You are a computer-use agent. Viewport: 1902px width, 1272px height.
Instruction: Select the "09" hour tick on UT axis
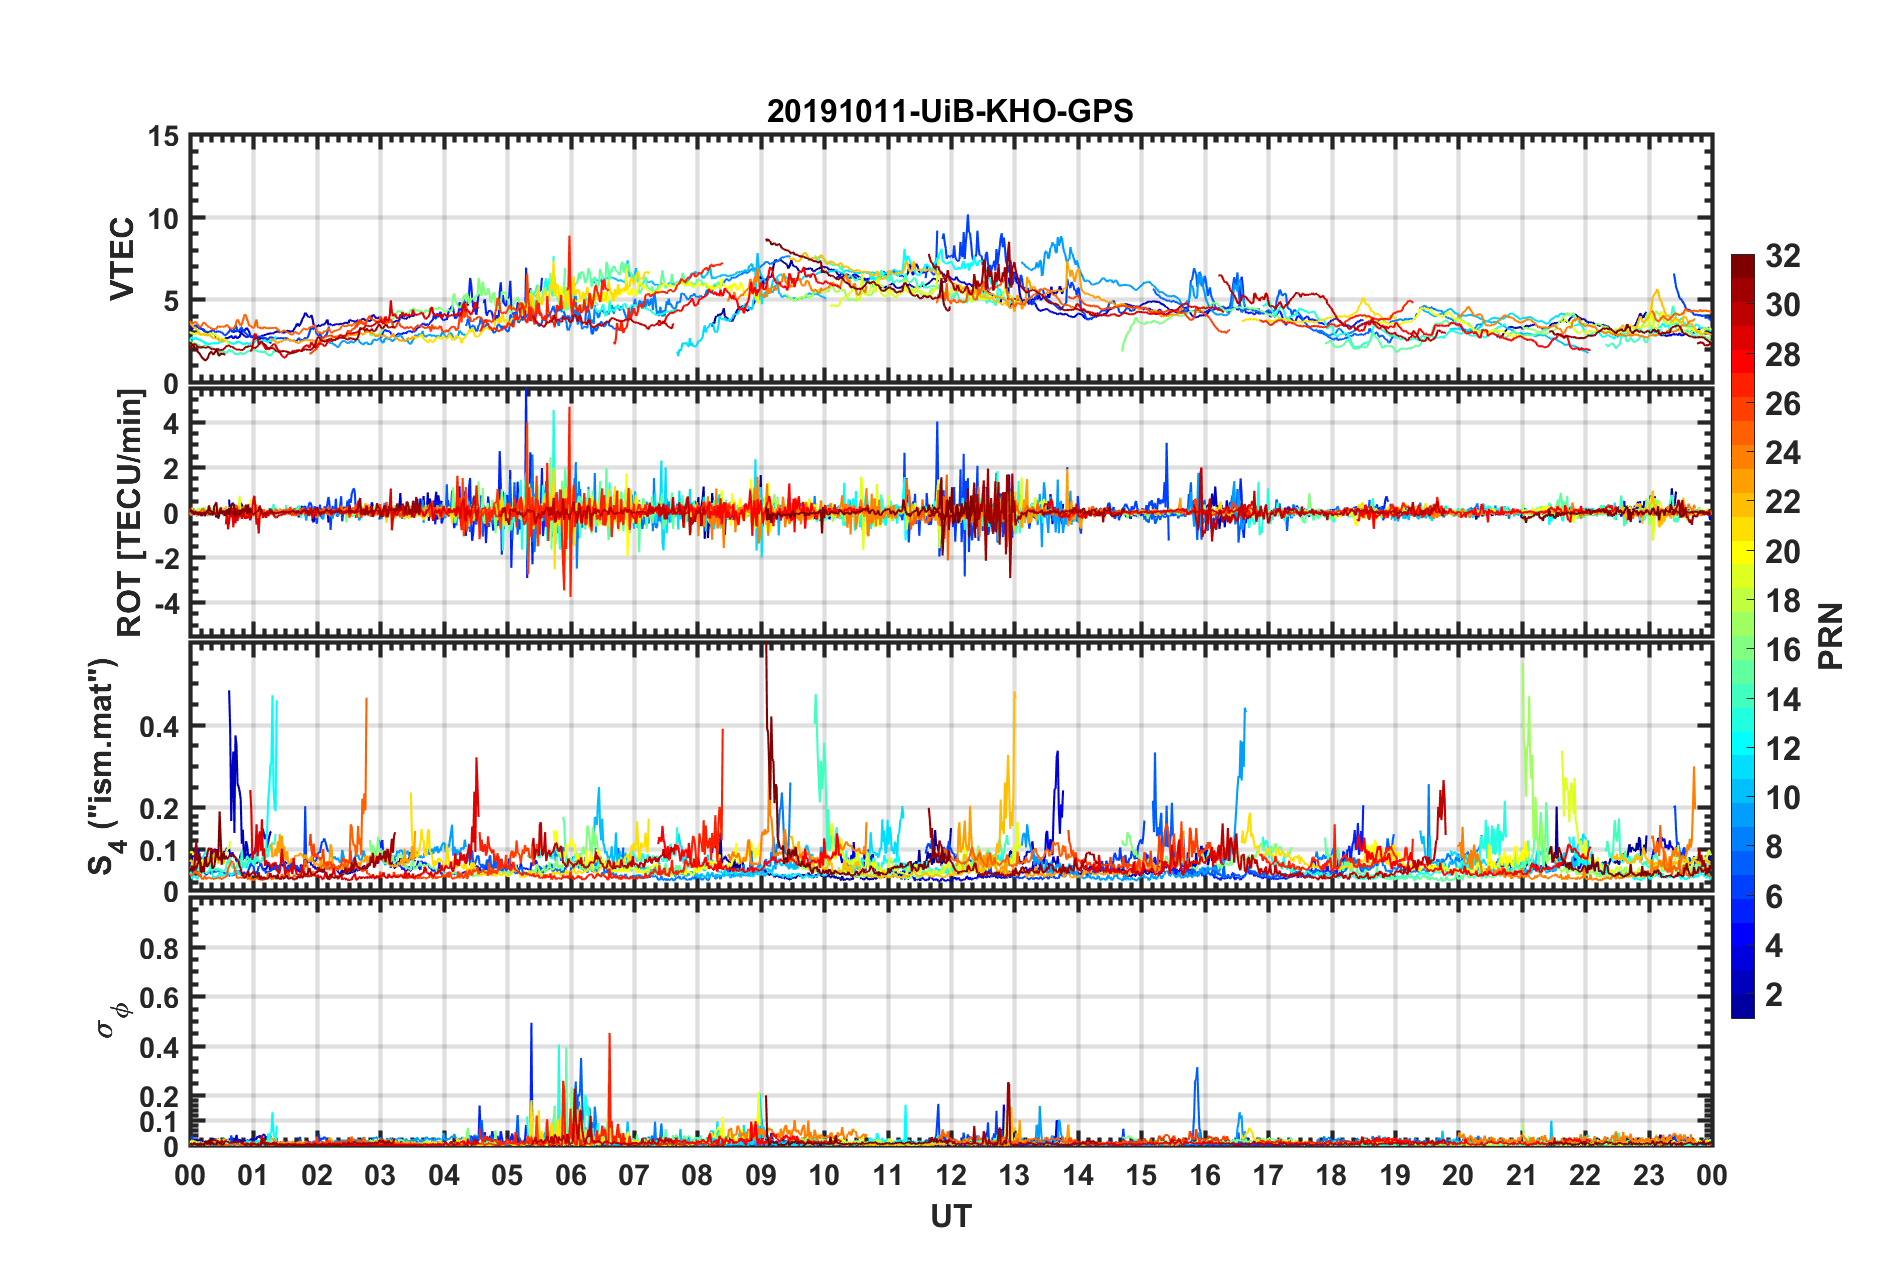pyautogui.click(x=761, y=1175)
